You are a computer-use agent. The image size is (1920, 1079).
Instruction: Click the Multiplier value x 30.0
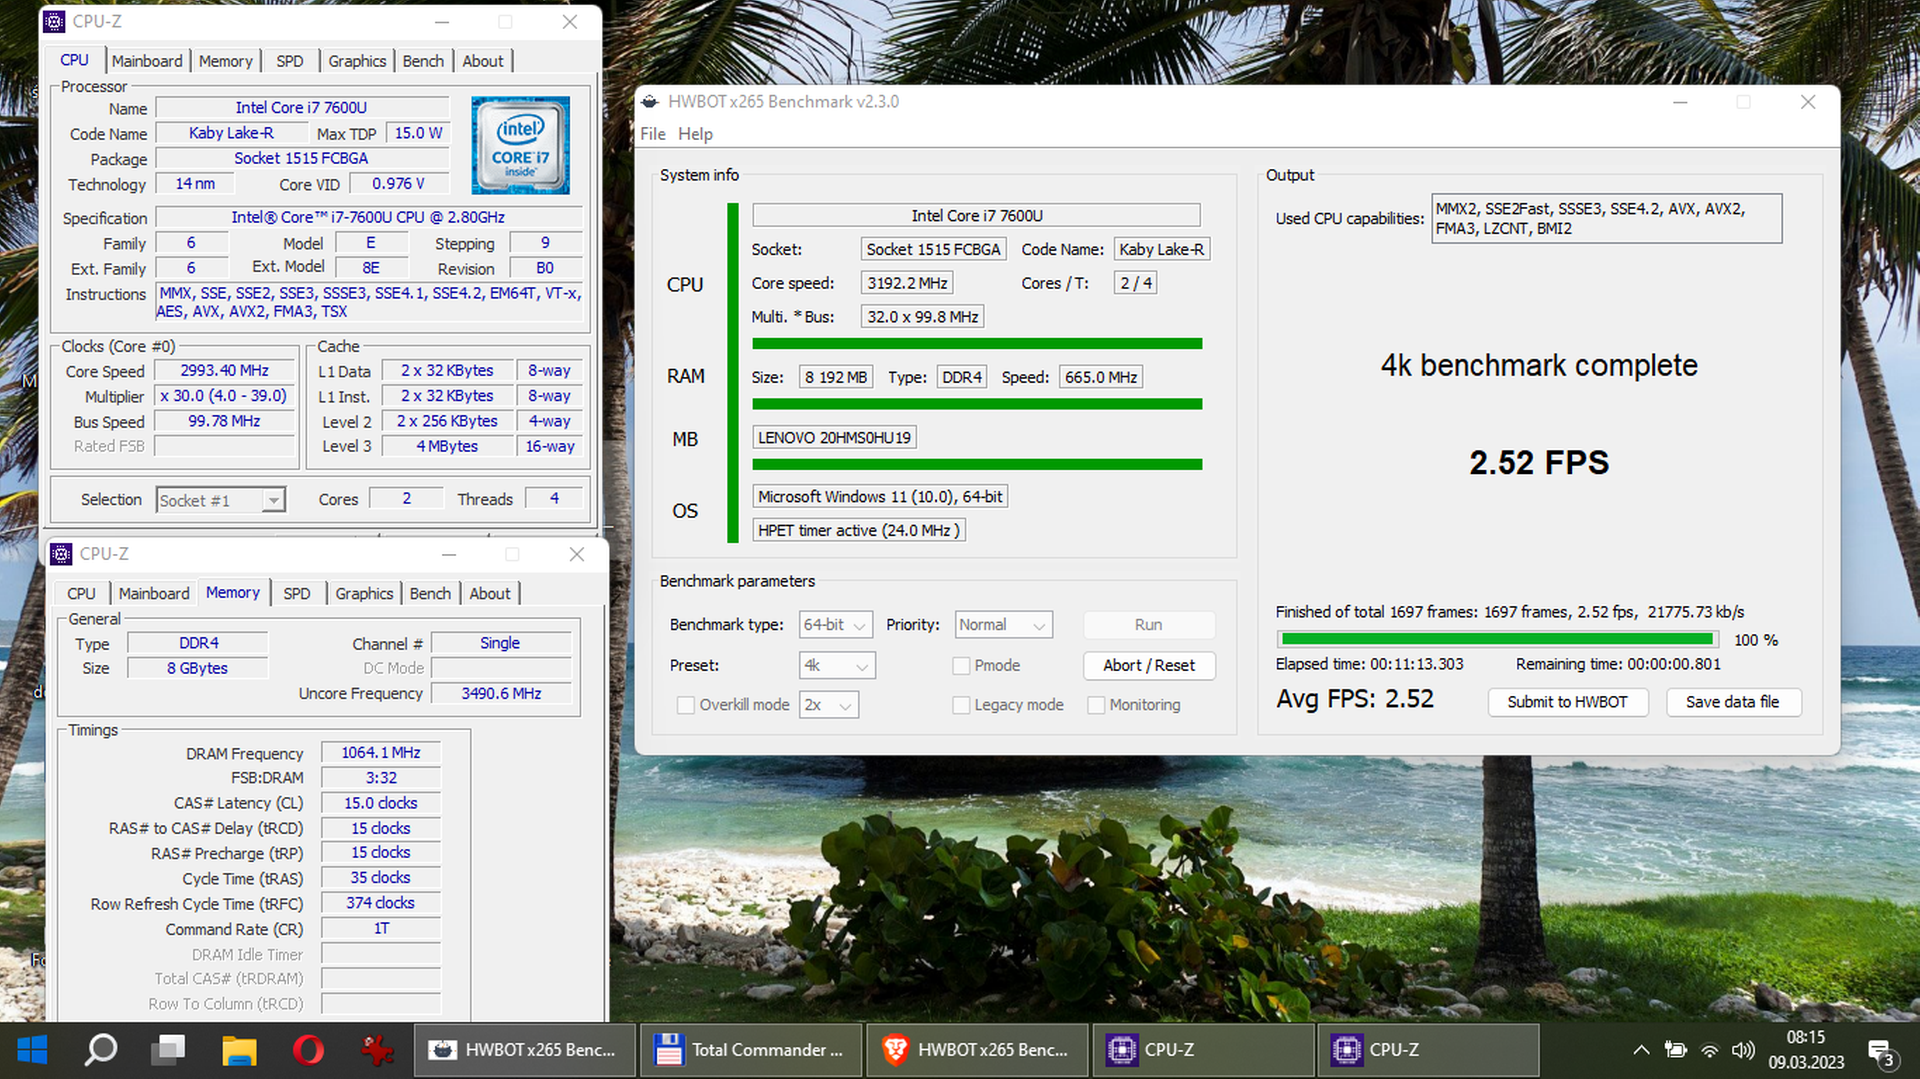pyautogui.click(x=225, y=396)
